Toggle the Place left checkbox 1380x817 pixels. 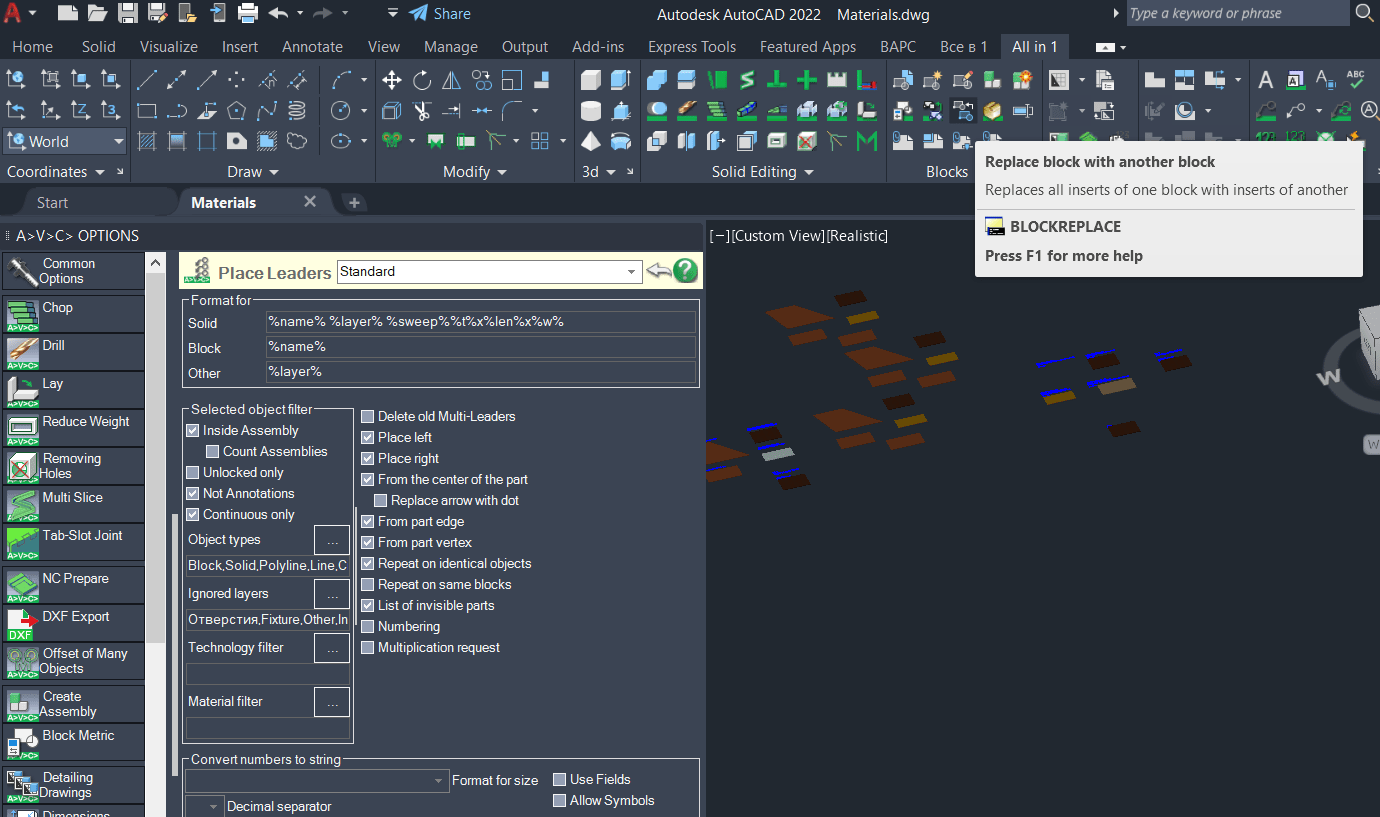368,438
